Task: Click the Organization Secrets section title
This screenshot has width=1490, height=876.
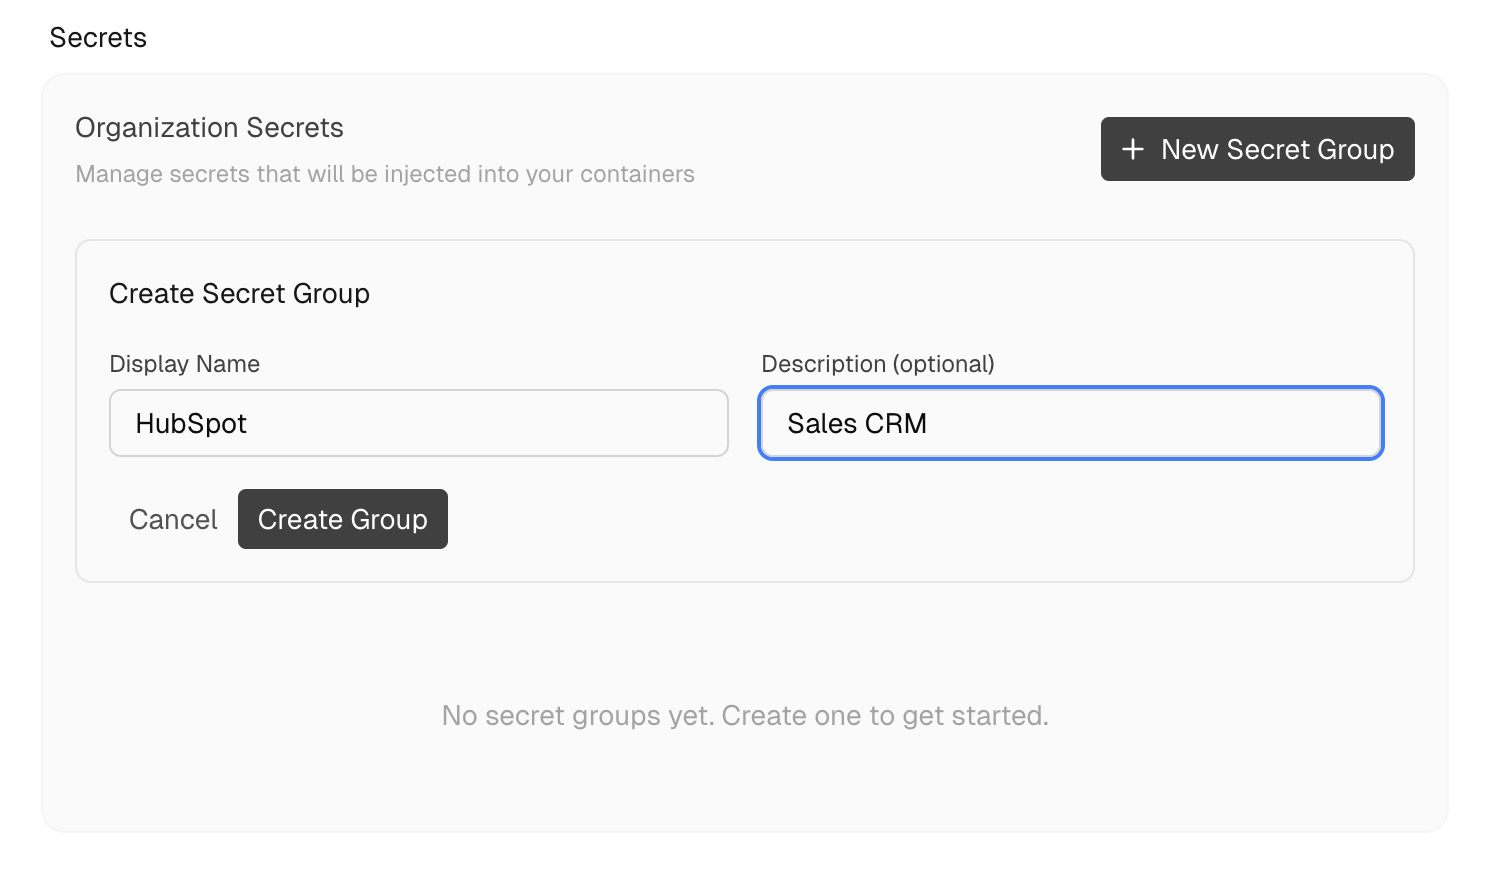Action: pyautogui.click(x=208, y=127)
